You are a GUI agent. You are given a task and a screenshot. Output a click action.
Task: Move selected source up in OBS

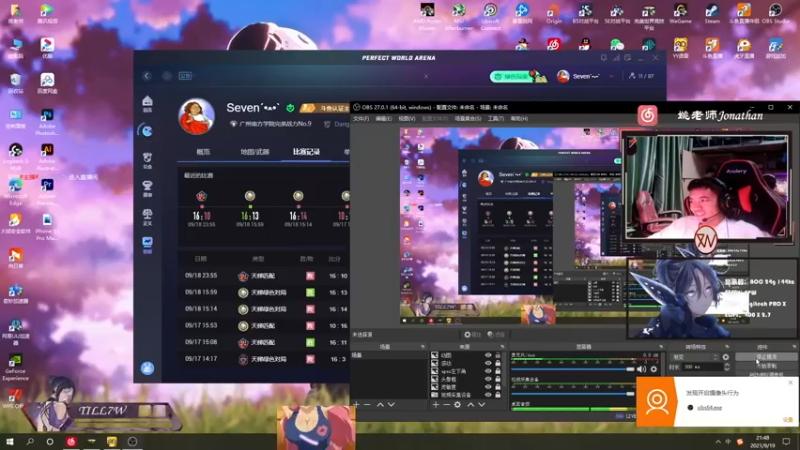pyautogui.click(x=470, y=405)
